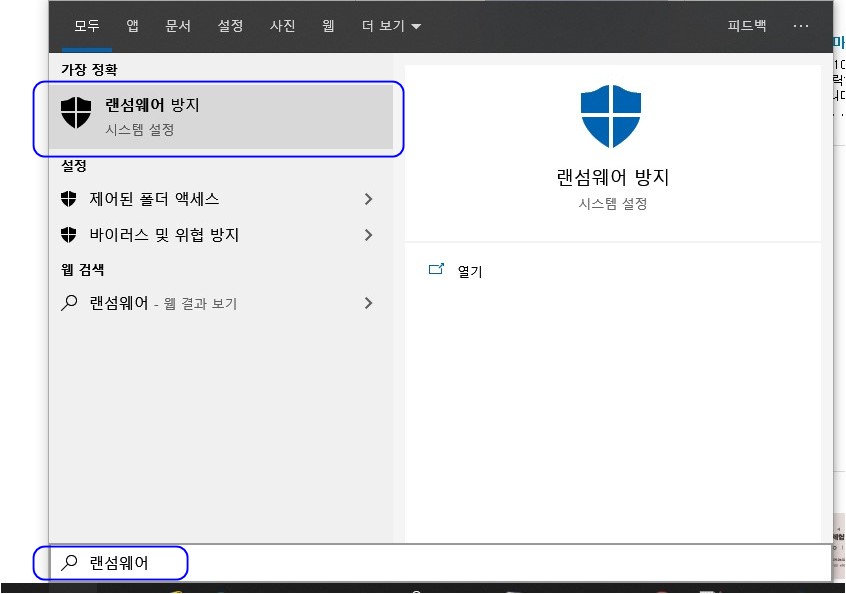This screenshot has width=846, height=594.
Task: Expand the 랜섬웨어 web search chevron
Action: pyautogui.click(x=369, y=303)
